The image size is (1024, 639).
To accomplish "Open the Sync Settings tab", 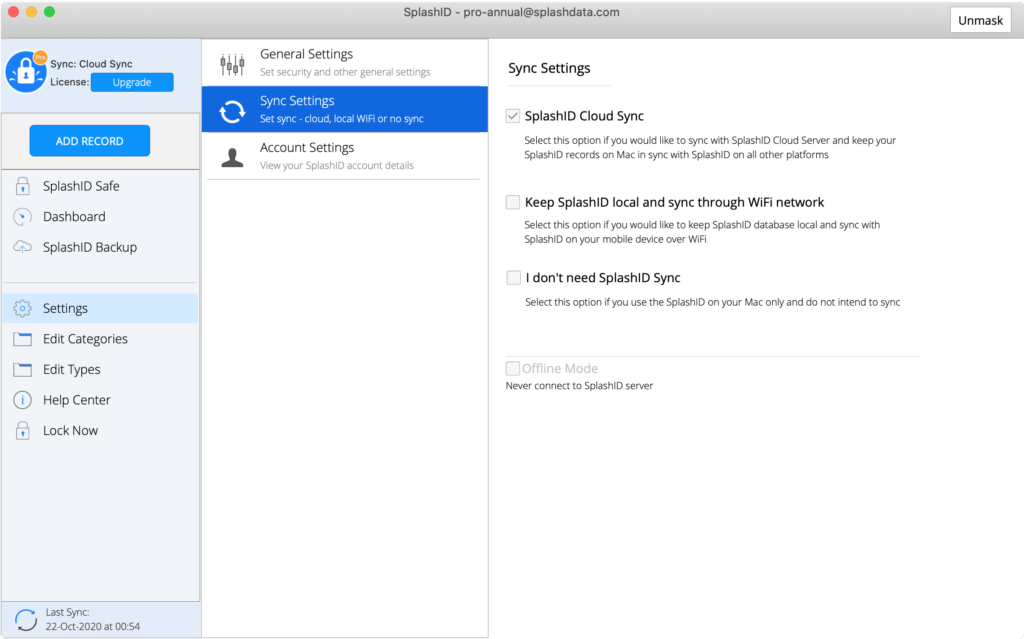I will click(x=344, y=109).
